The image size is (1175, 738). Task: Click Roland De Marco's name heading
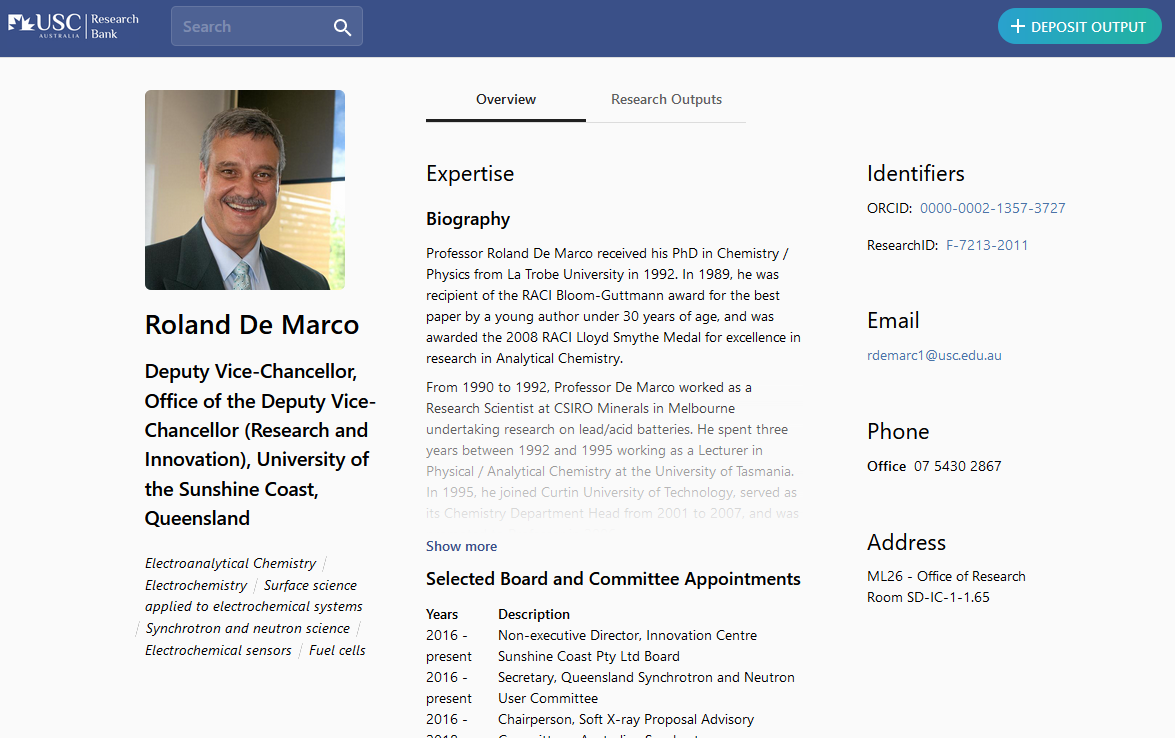[251, 324]
